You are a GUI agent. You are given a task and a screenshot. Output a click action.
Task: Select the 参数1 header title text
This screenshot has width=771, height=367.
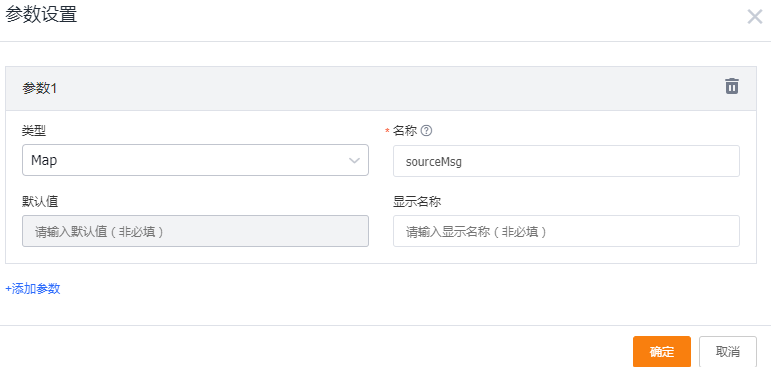(x=39, y=89)
